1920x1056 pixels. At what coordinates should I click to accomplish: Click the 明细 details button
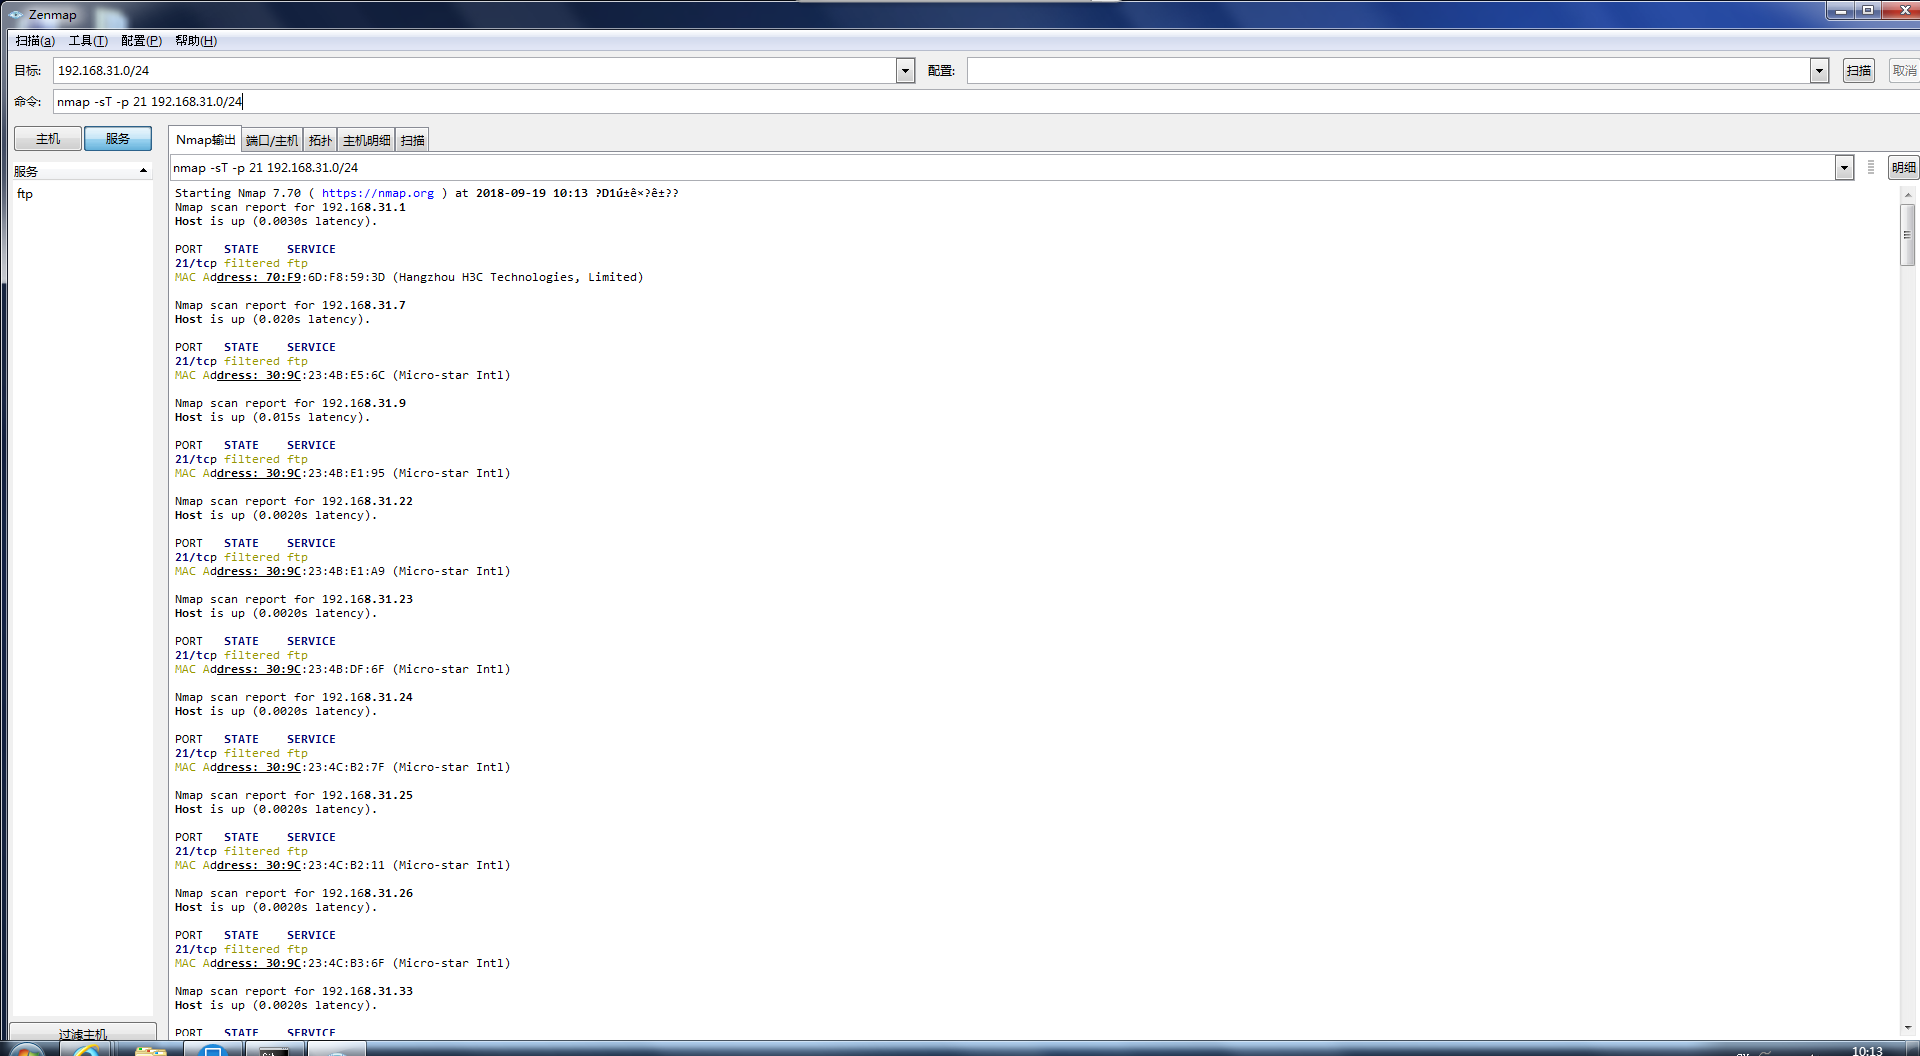click(x=1904, y=168)
